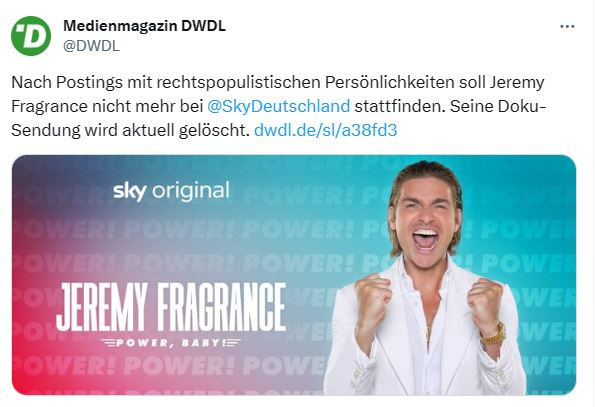Click the laughing man's face in image
Screen dimensions: 596x407
point(426,224)
